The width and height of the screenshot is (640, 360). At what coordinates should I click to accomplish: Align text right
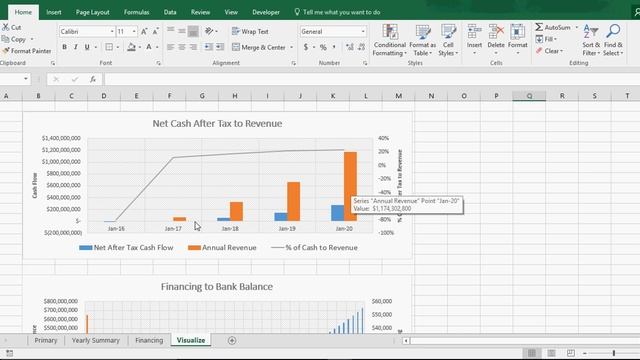(193, 47)
